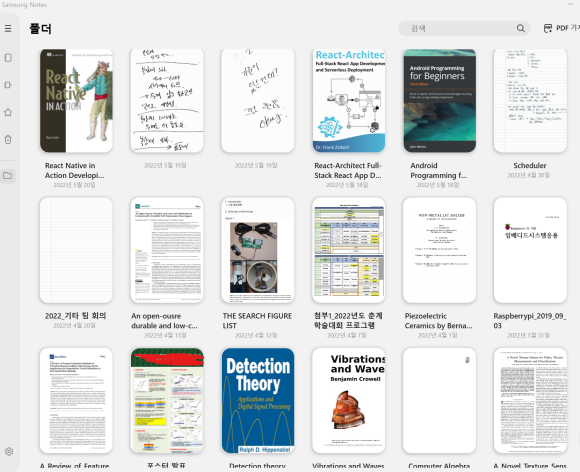
Task: Open Settings gear in sidebar
Action: [x=9, y=451]
